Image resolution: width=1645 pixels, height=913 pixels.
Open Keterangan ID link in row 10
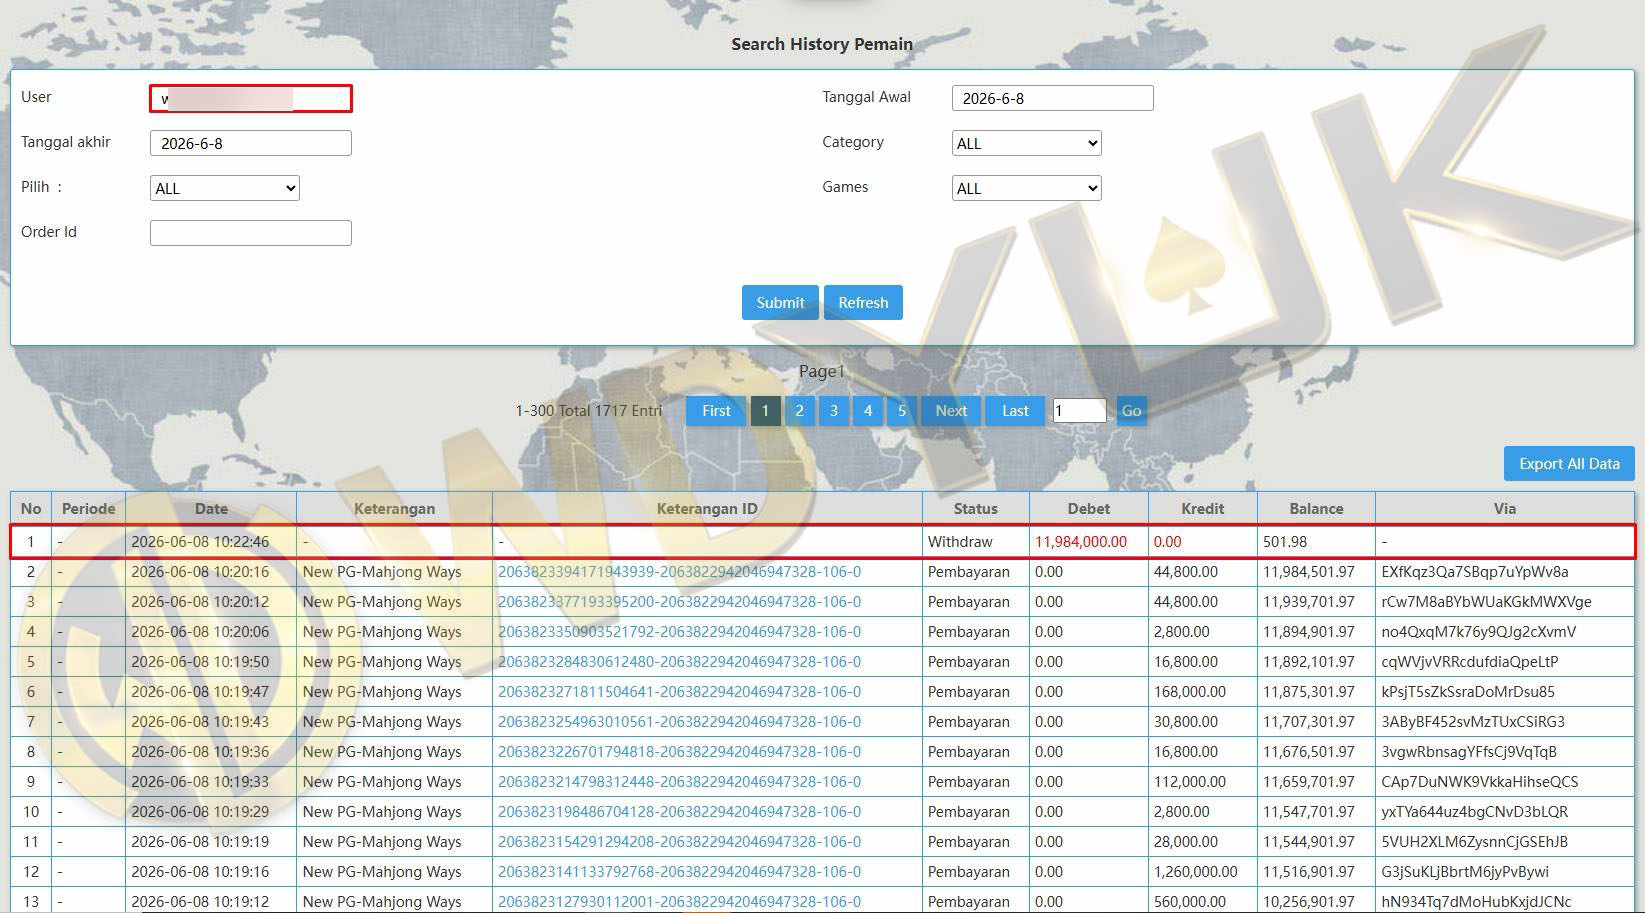point(679,812)
